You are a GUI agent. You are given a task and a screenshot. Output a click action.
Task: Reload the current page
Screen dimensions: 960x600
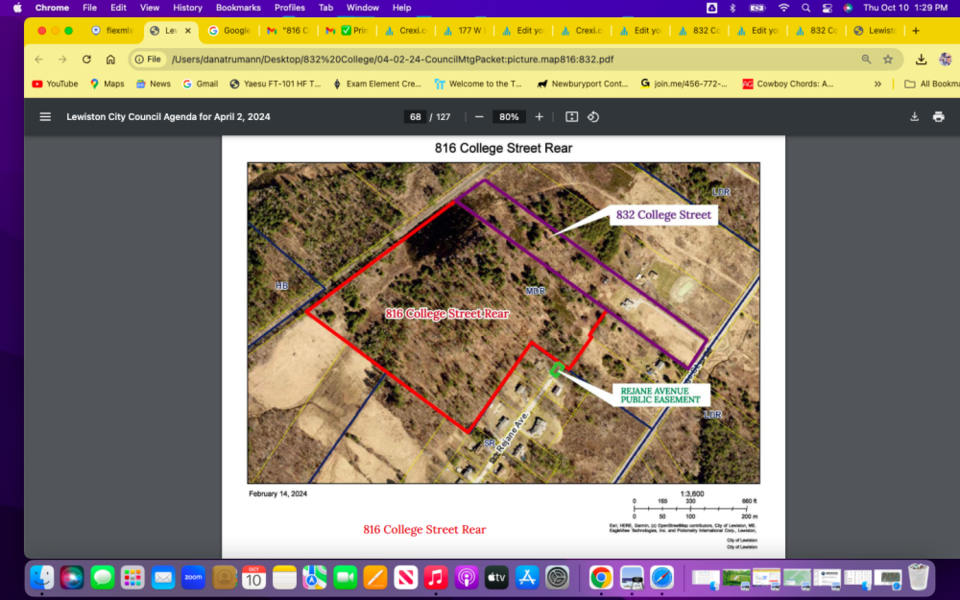(x=87, y=59)
